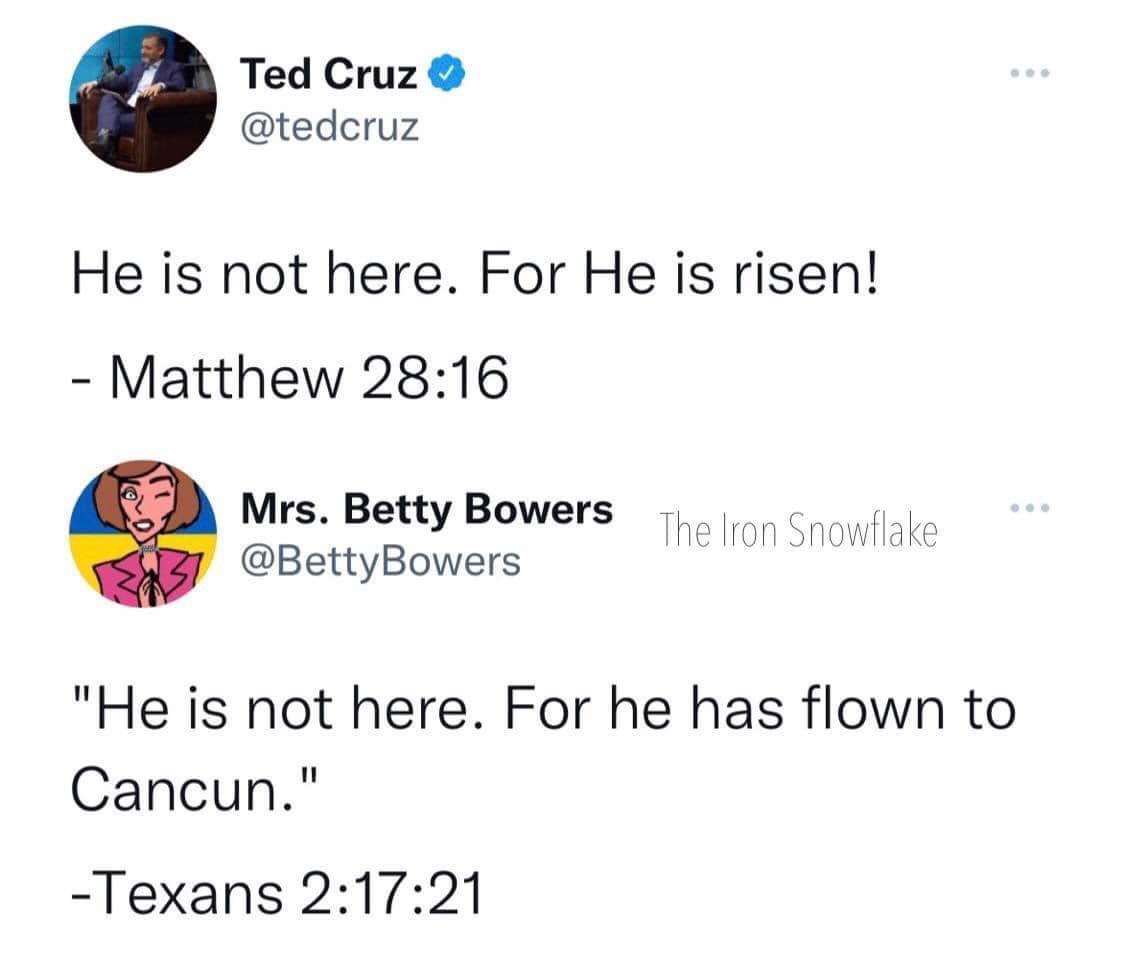Select the Mrs. Betty Bowers display name

coord(425,507)
